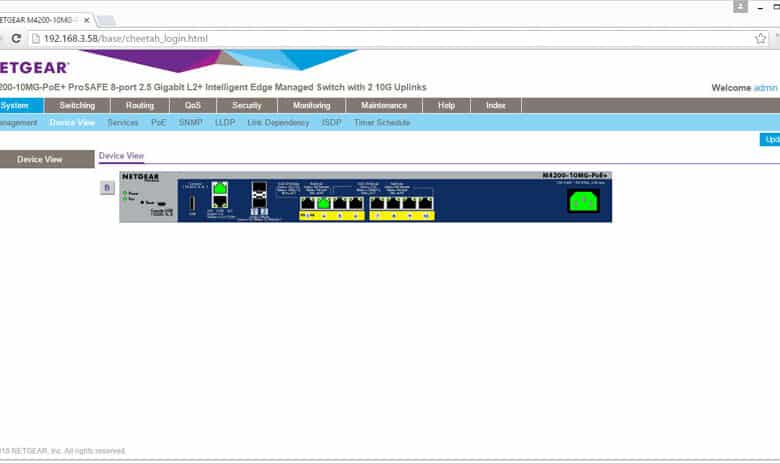Image resolution: width=780 pixels, height=464 pixels.
Task: Bookmark this page with the star icon
Action: 761,38
